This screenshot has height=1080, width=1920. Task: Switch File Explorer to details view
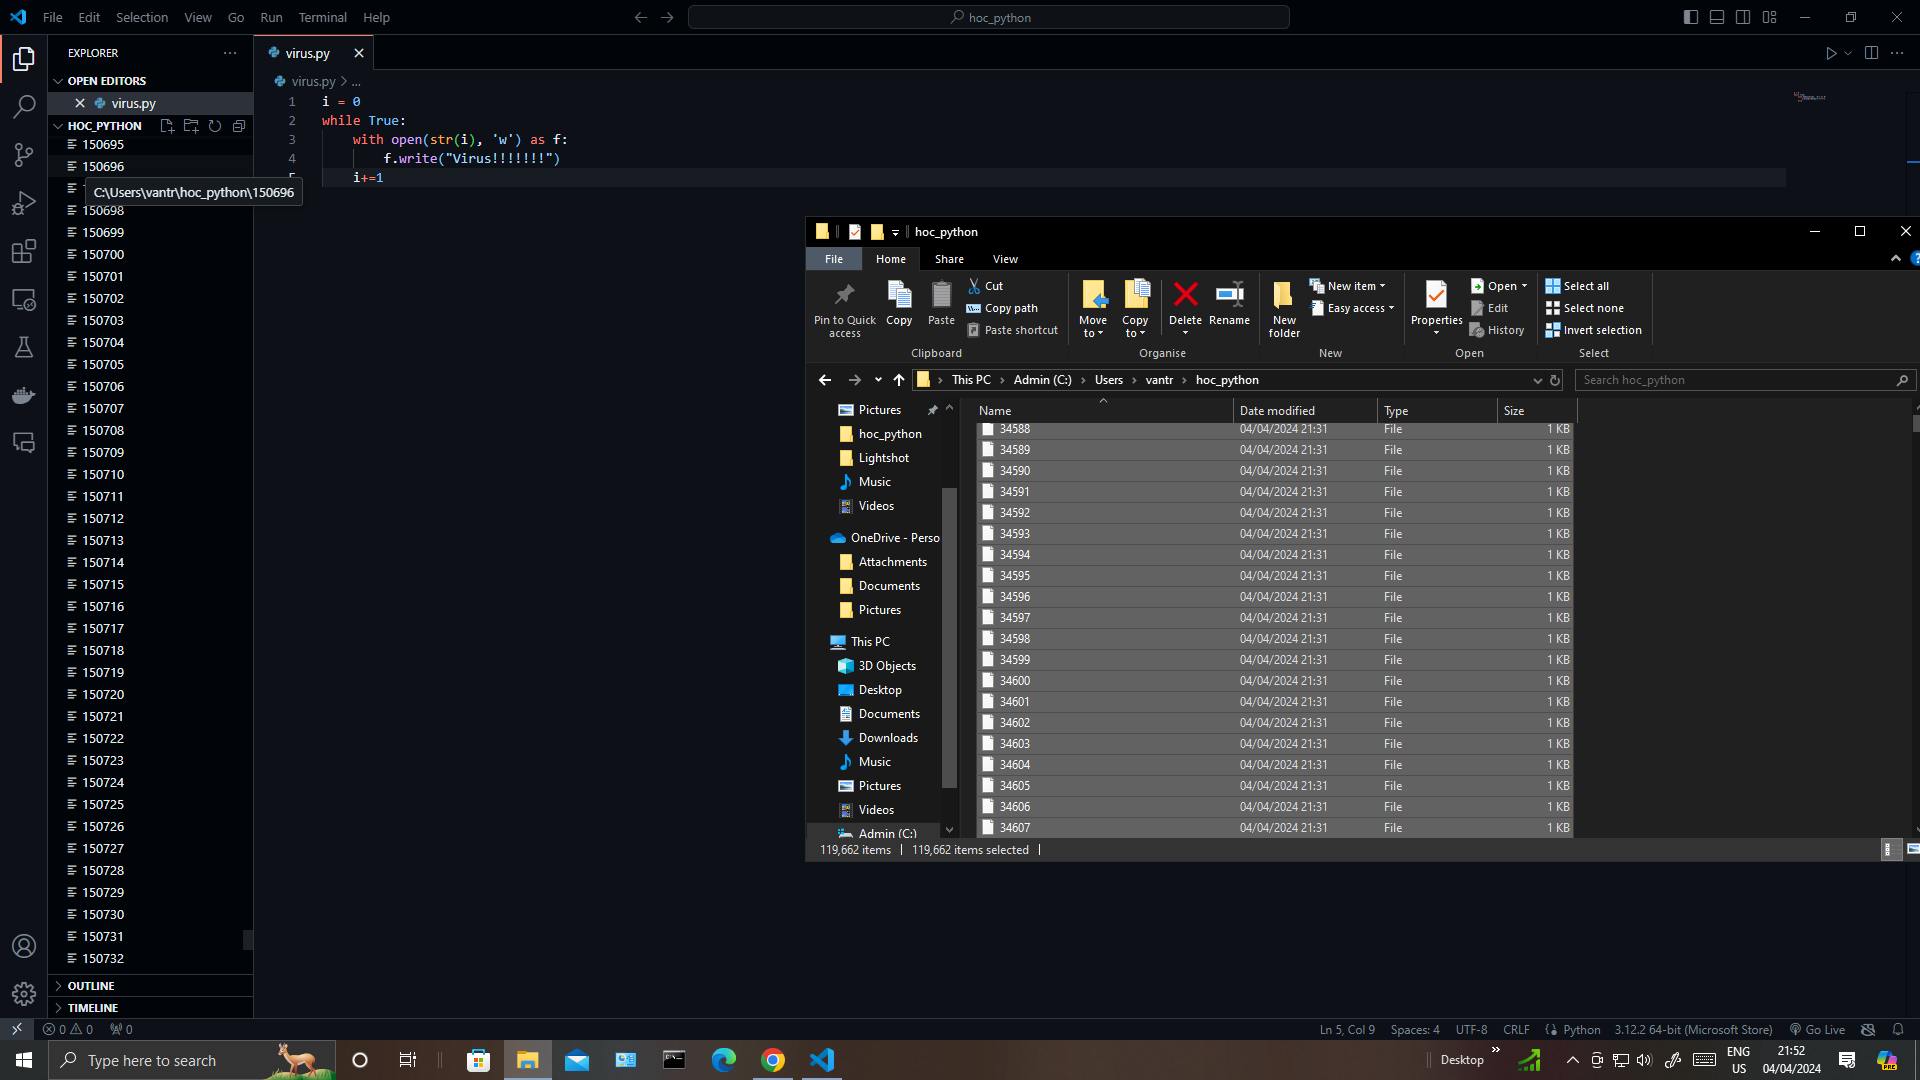(x=1888, y=850)
